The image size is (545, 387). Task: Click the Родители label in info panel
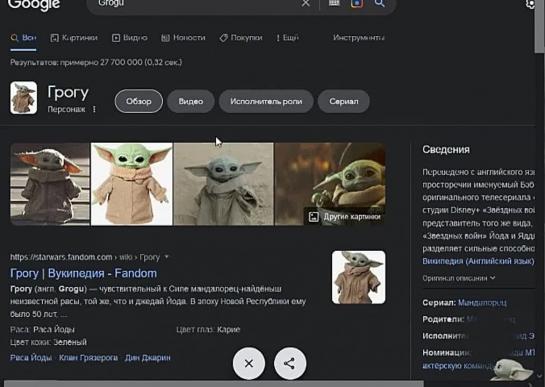click(x=443, y=319)
